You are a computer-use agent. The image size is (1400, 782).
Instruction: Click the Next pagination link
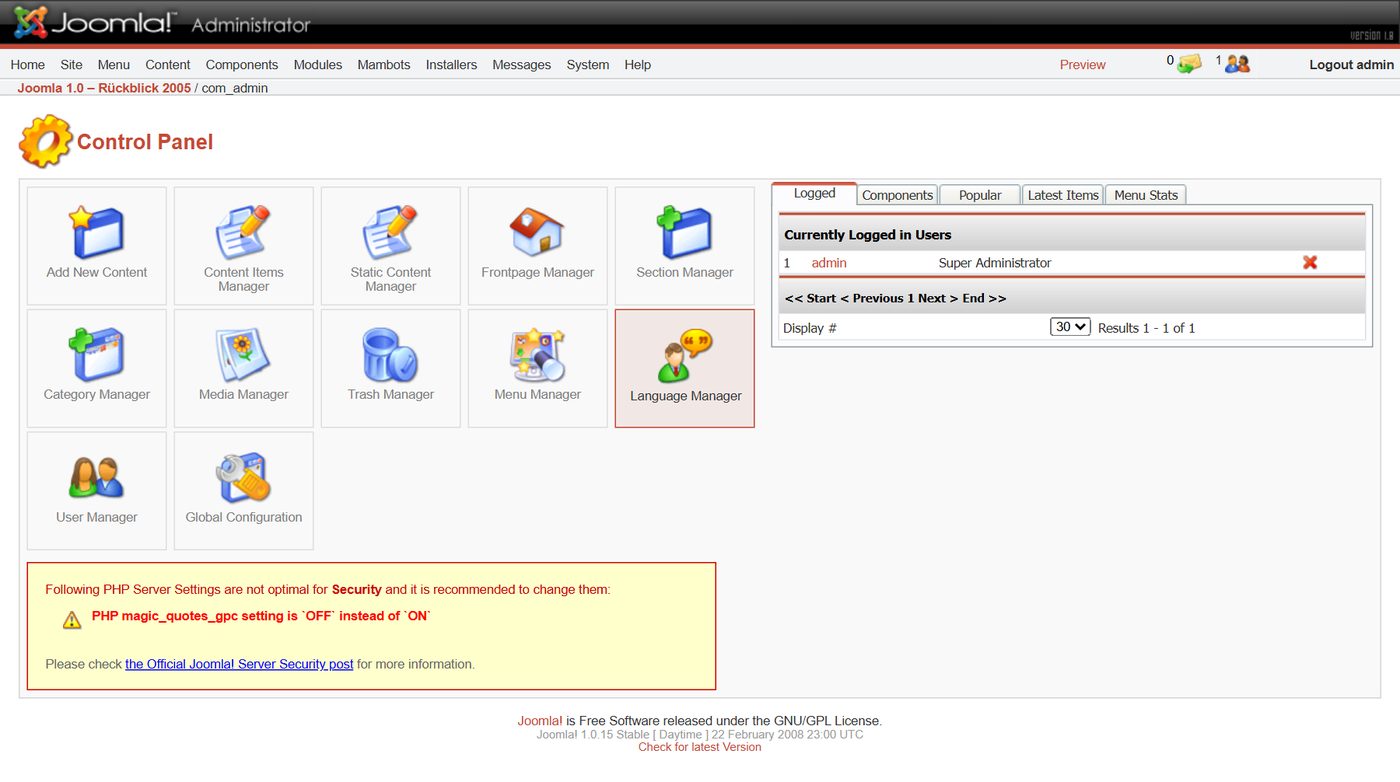[x=932, y=298]
